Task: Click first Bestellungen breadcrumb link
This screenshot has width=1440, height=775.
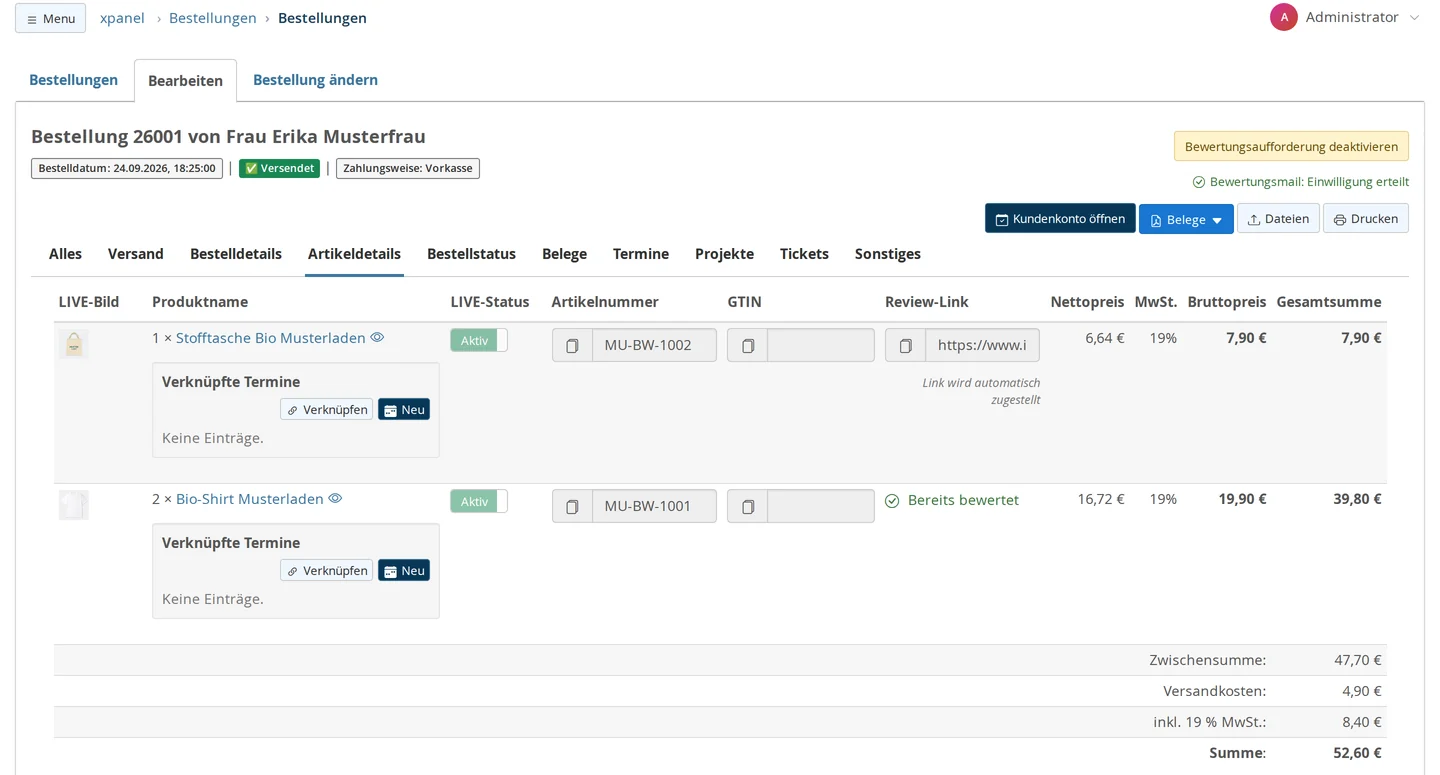Action: coord(213,18)
